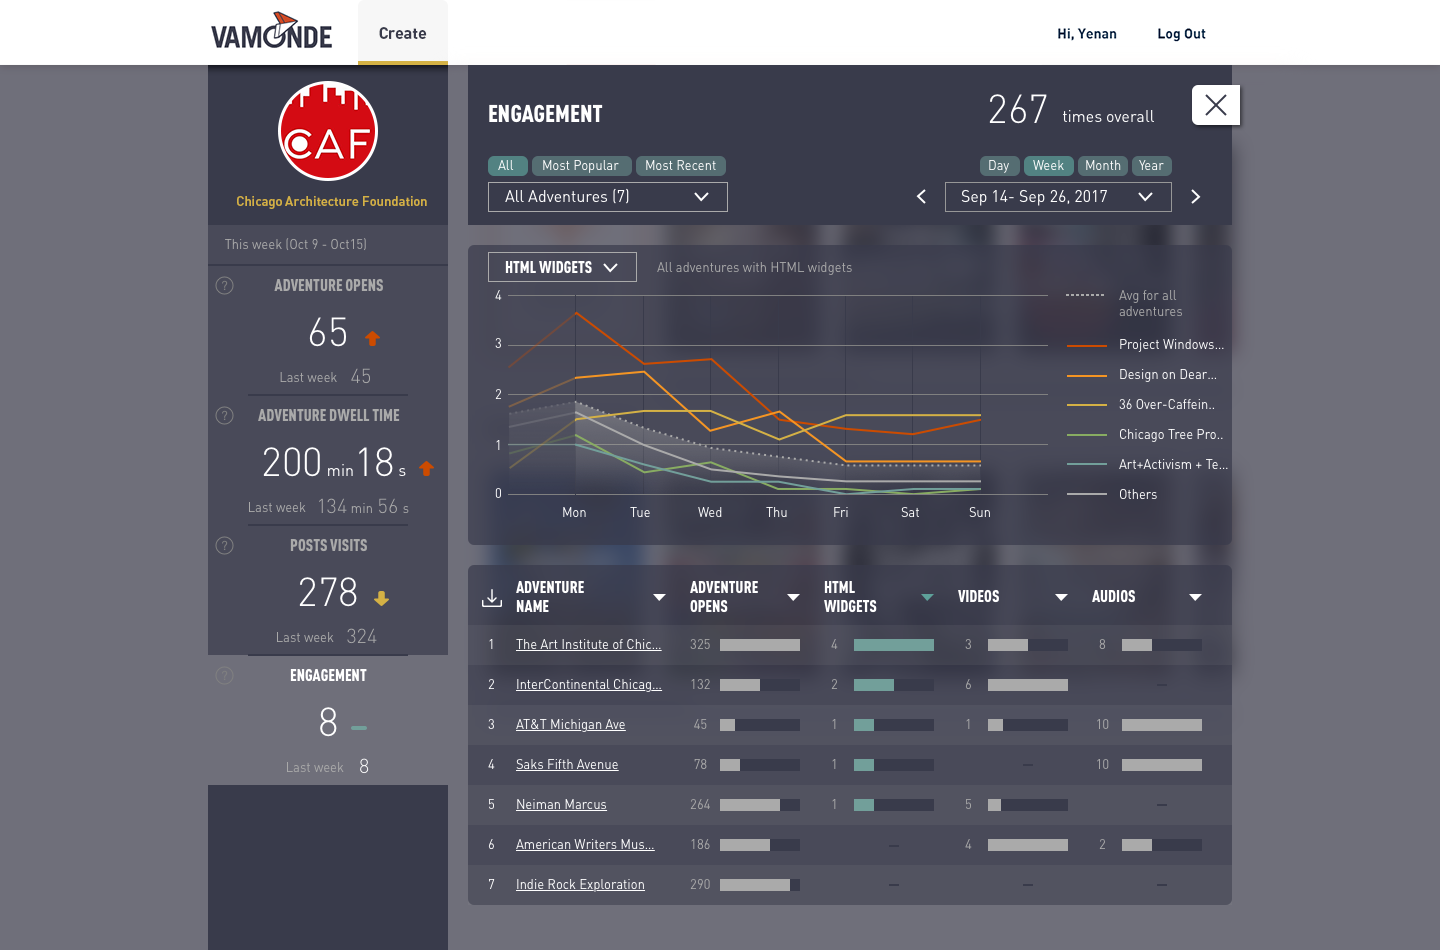Open Chicago Architecture Foundation link
Image resolution: width=1440 pixels, height=950 pixels.
coord(331,201)
